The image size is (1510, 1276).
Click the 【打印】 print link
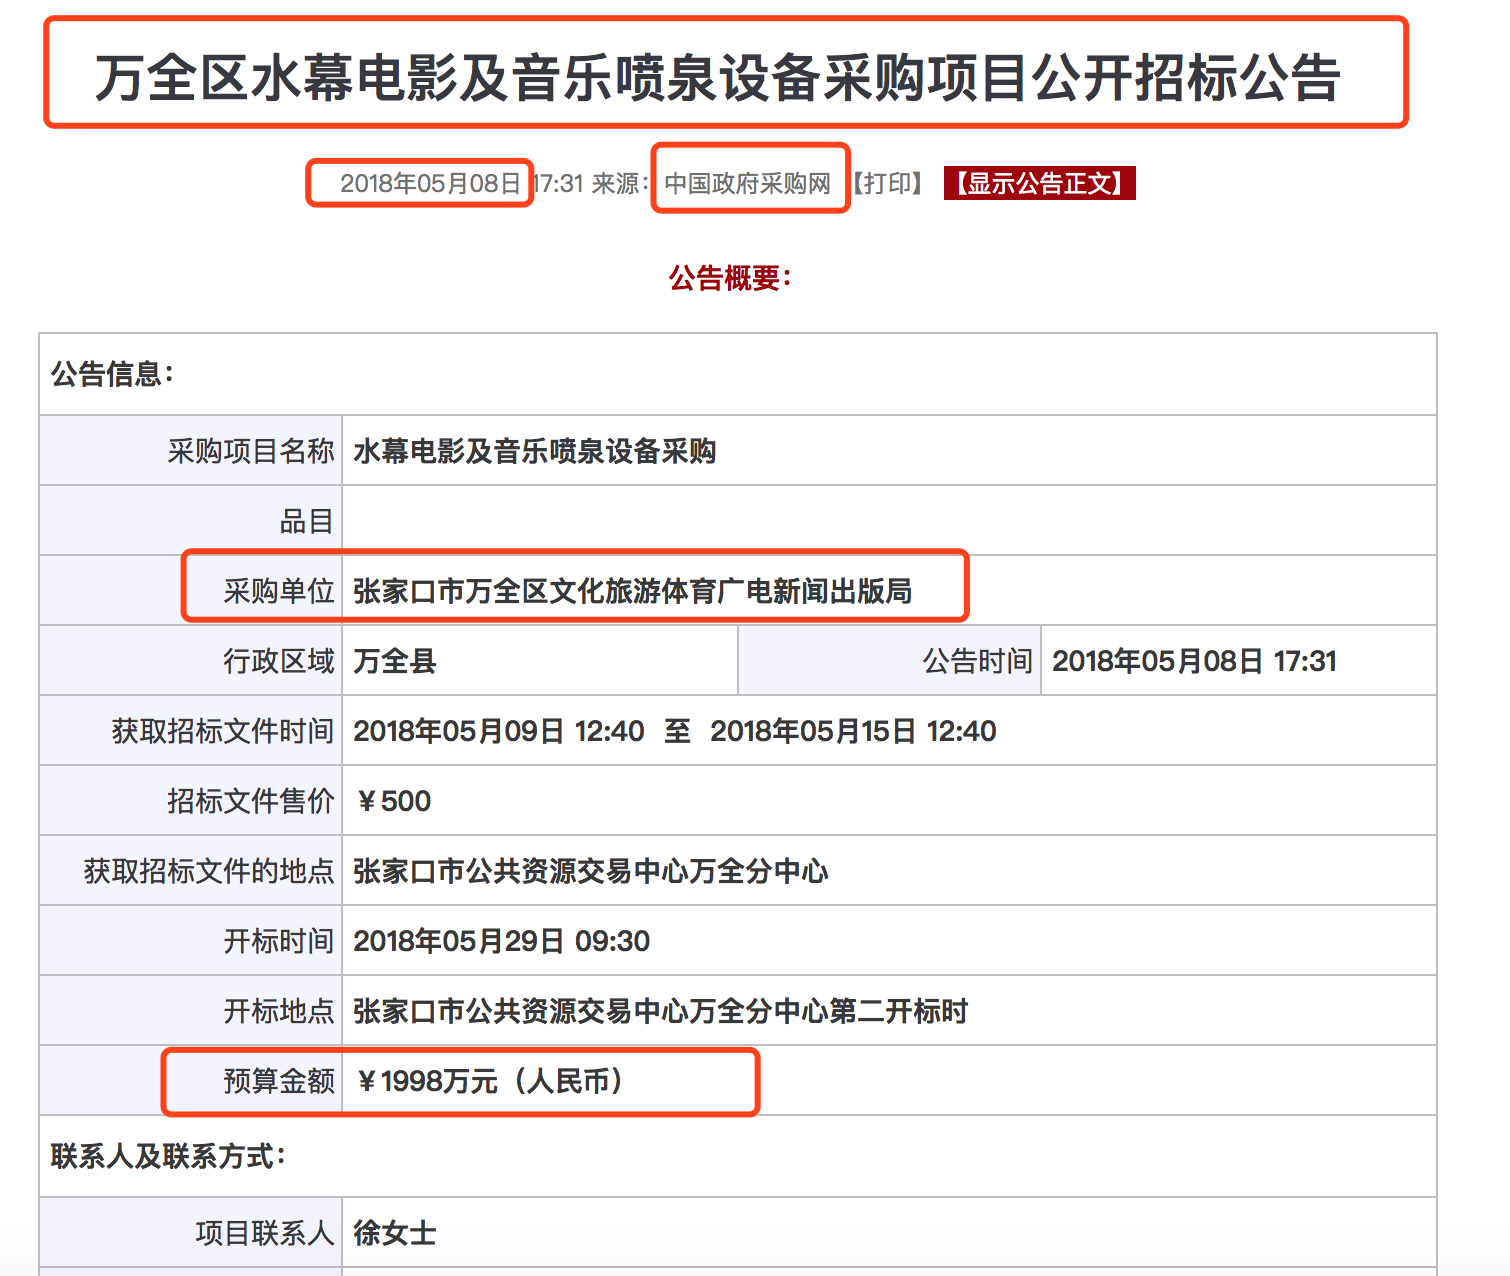tap(888, 183)
